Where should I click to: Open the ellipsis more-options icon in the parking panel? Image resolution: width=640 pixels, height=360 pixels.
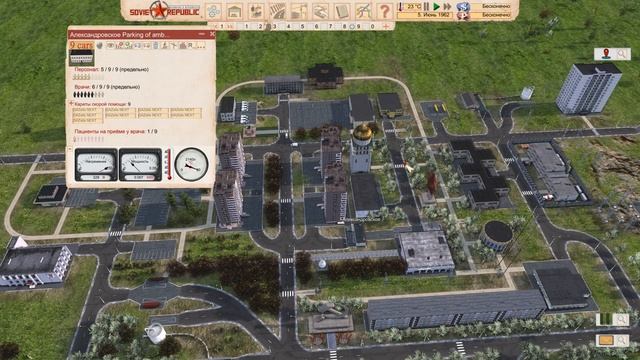tap(201, 47)
